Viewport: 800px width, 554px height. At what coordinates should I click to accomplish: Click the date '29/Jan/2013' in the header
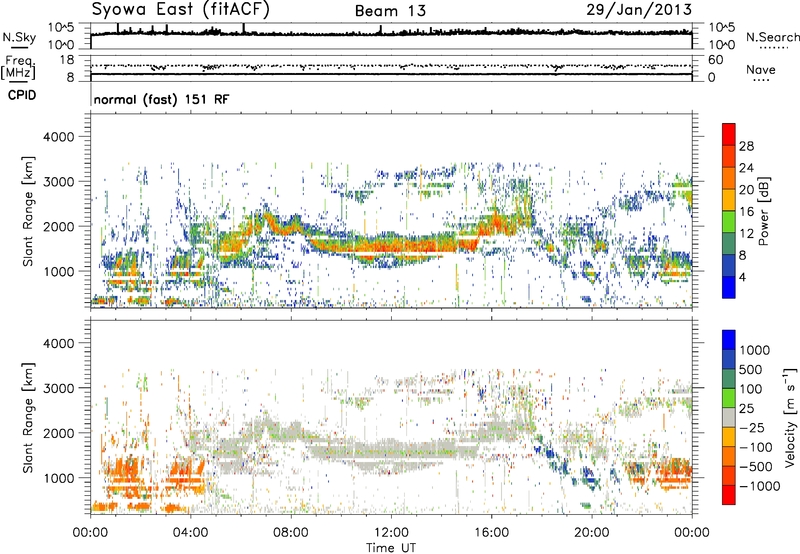(x=639, y=10)
